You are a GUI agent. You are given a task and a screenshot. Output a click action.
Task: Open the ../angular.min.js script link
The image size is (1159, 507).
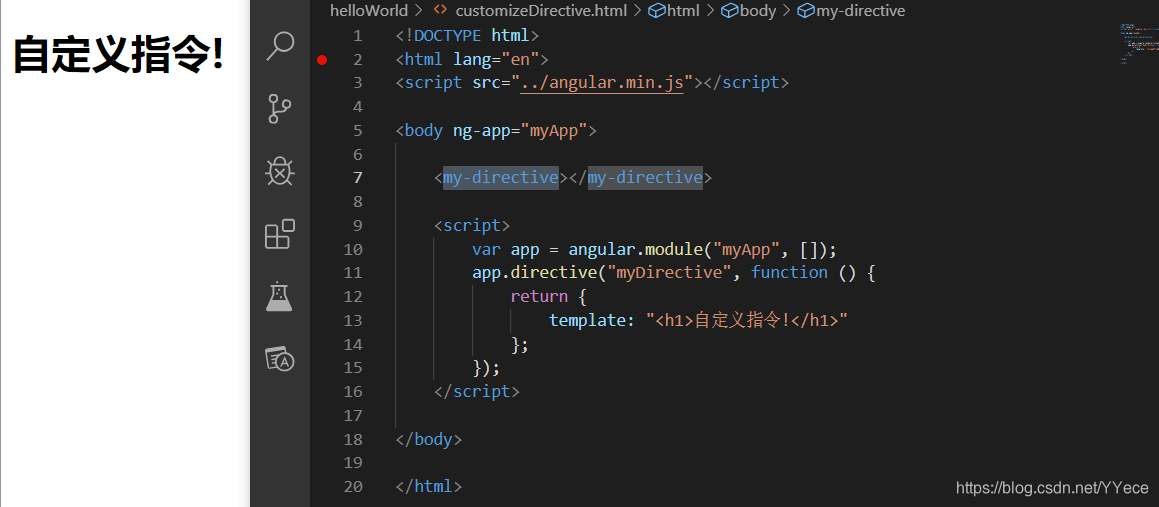(x=602, y=83)
